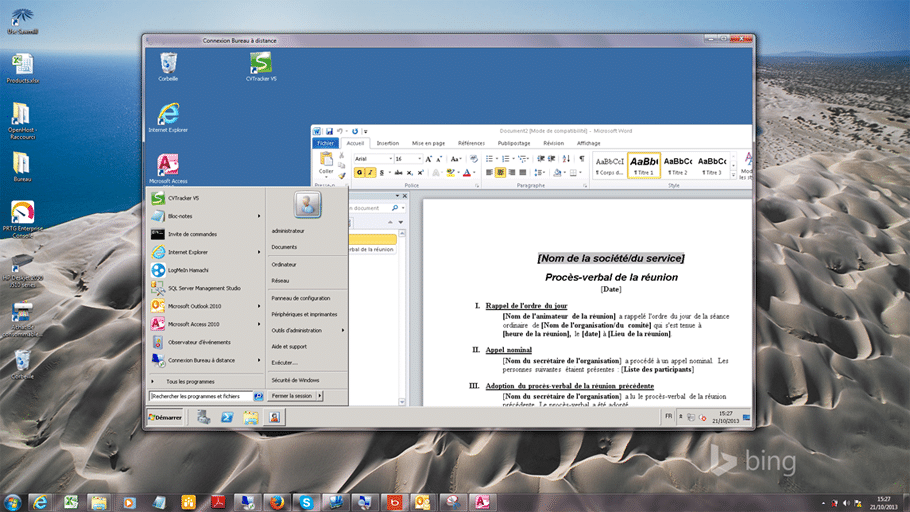Screen dimensions: 910x512
Task: Click the PowerShell icon in remote taskbar
Action: (227, 417)
